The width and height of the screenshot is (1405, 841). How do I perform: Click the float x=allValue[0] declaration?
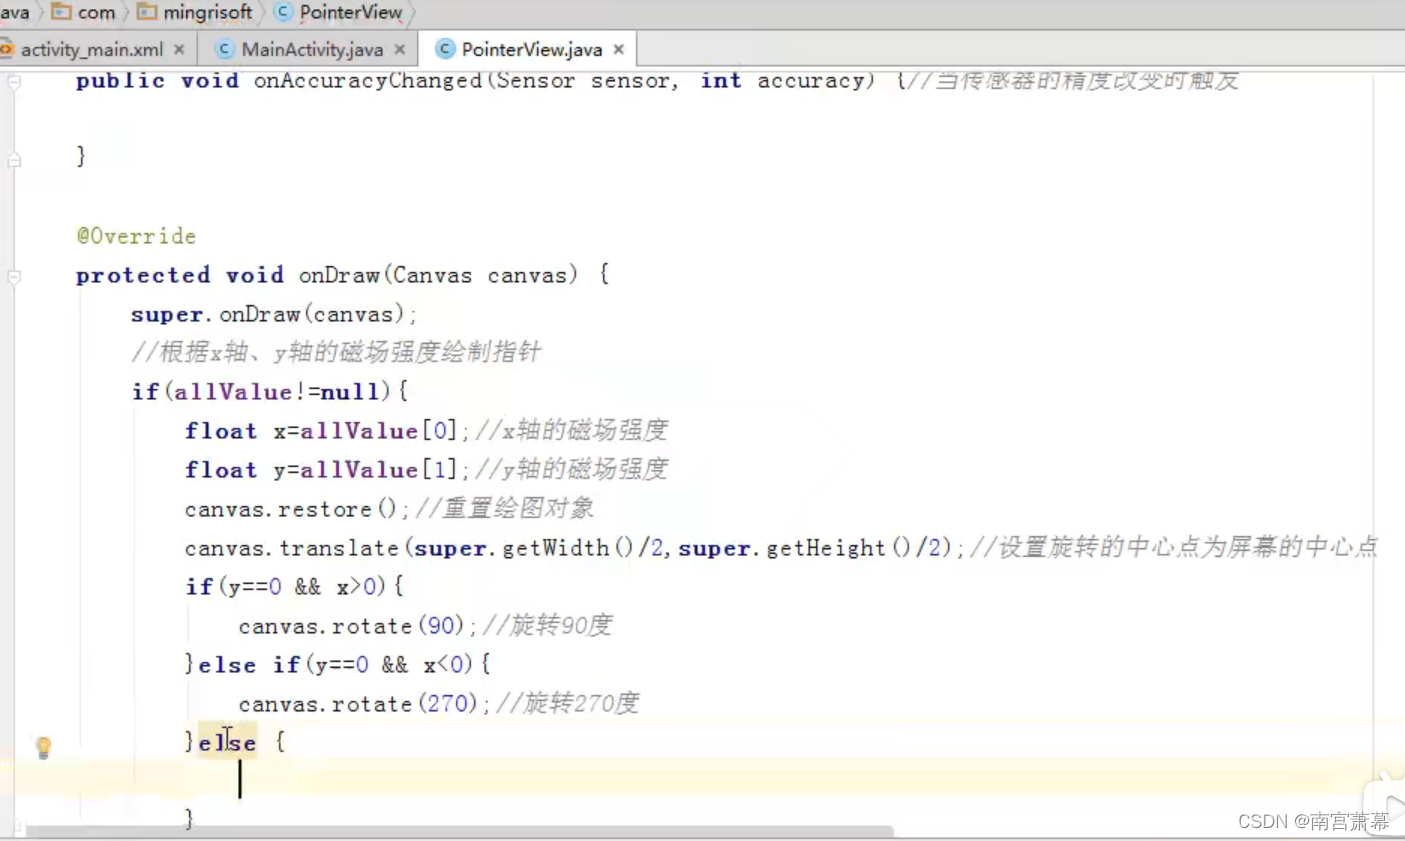point(327,430)
